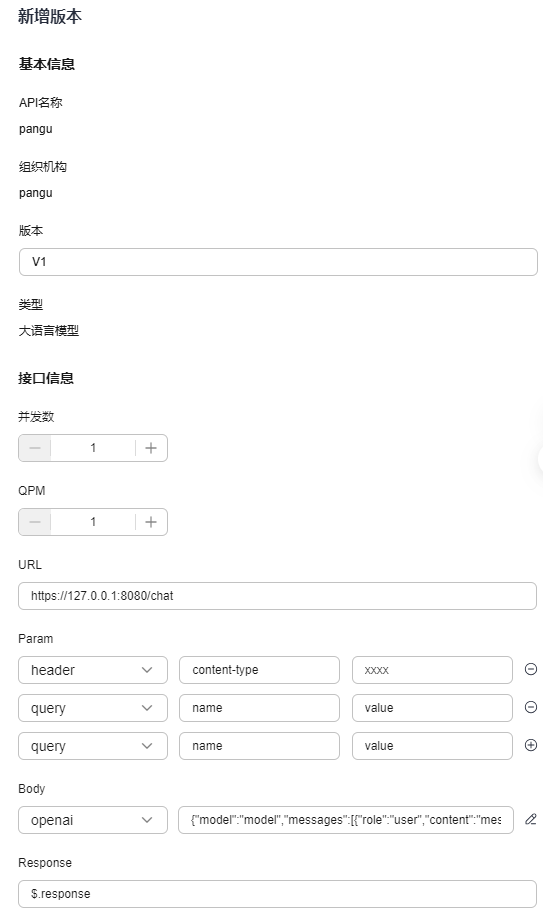This screenshot has width=543, height=922.
Task: Decrease the concurrency count (并发数)
Action: (35, 448)
